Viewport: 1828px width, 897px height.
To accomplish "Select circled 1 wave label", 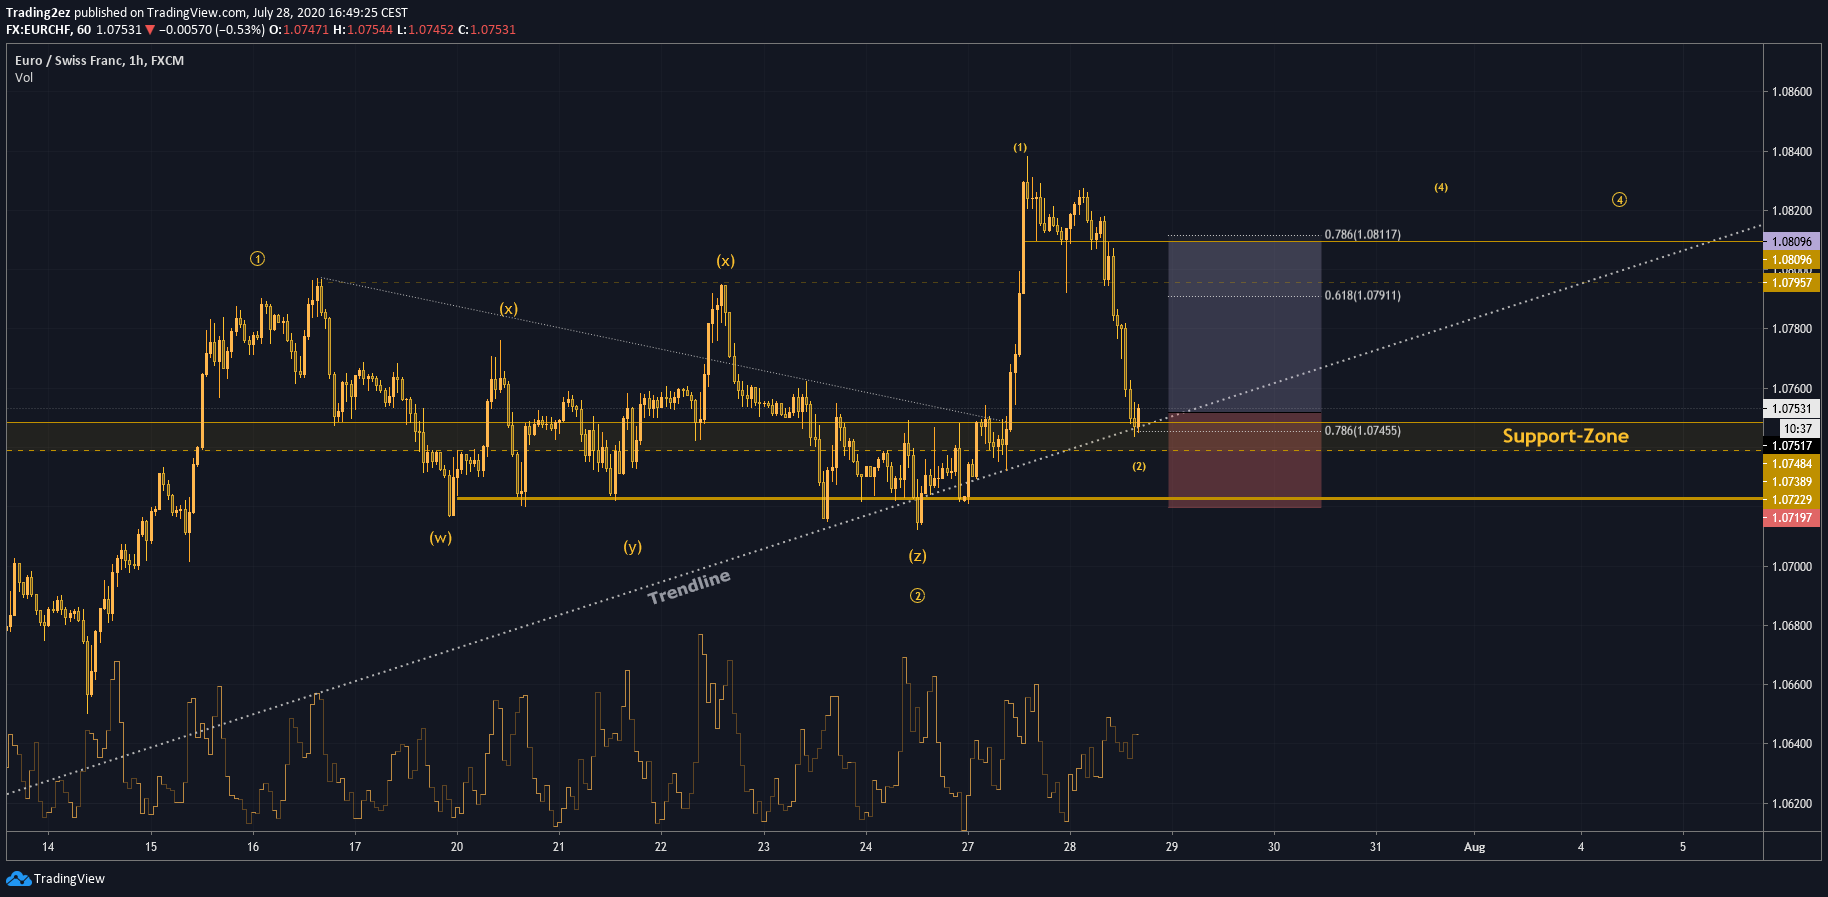I will coord(257,259).
